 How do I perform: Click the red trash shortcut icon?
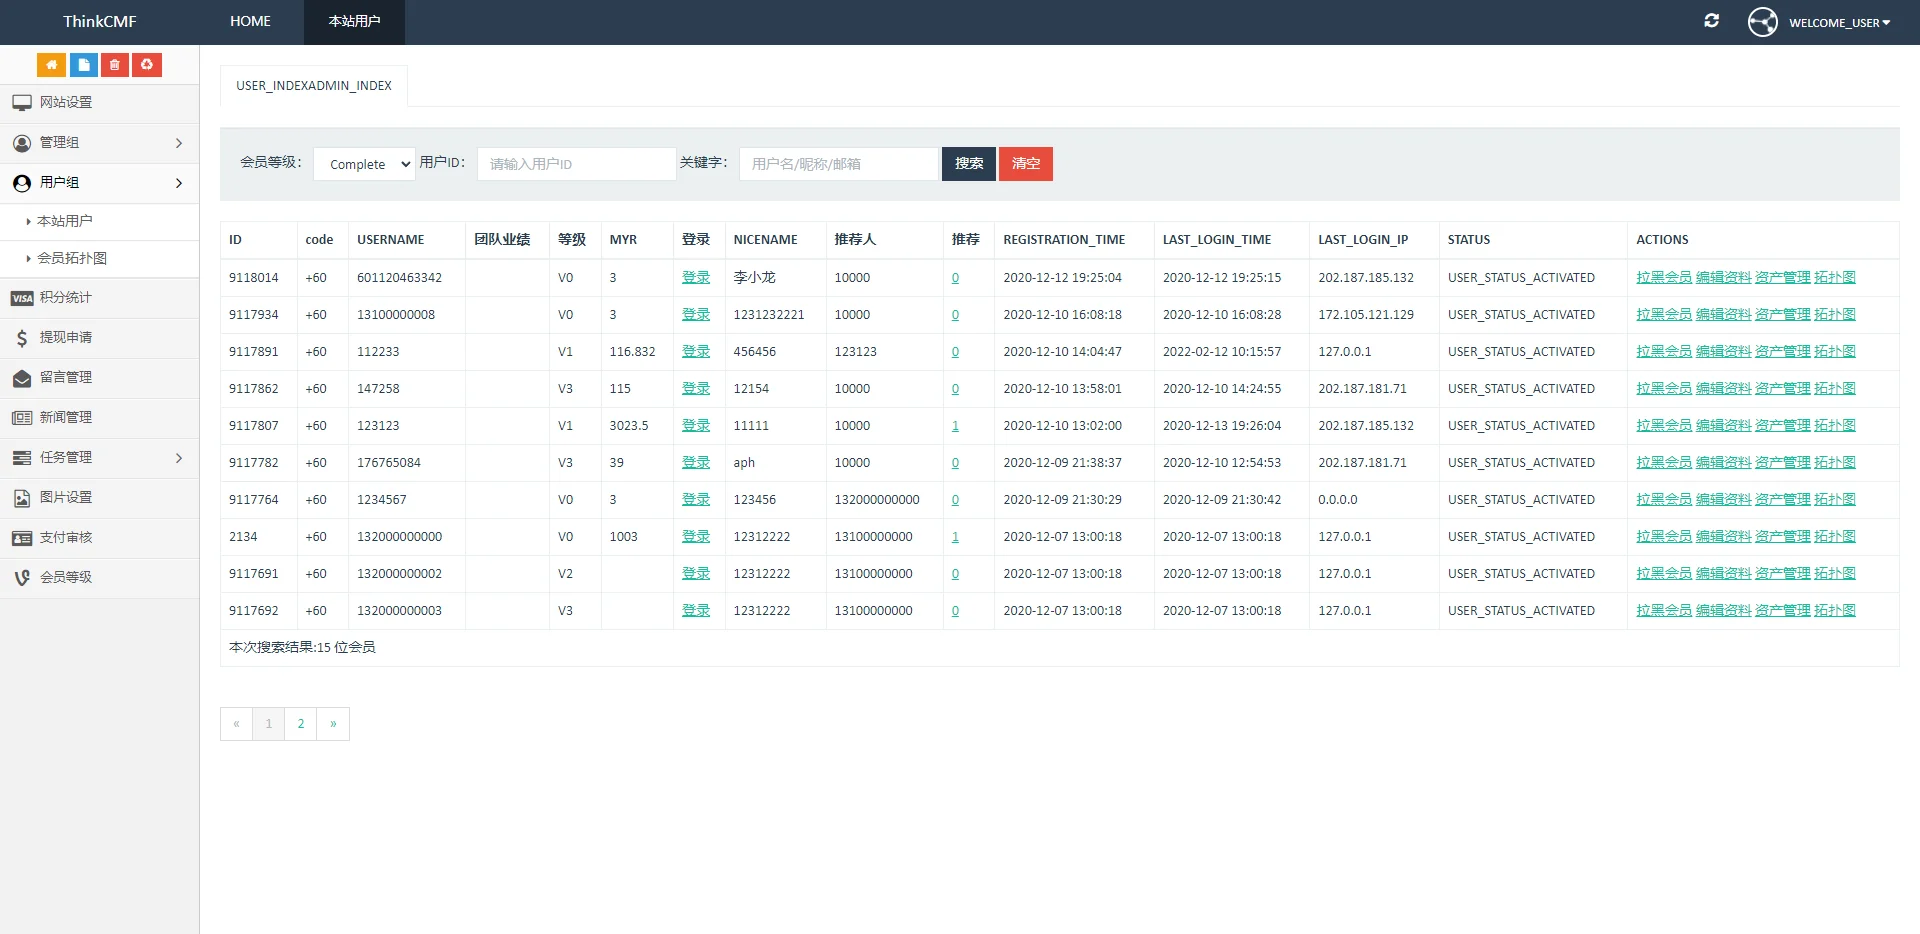tap(115, 65)
